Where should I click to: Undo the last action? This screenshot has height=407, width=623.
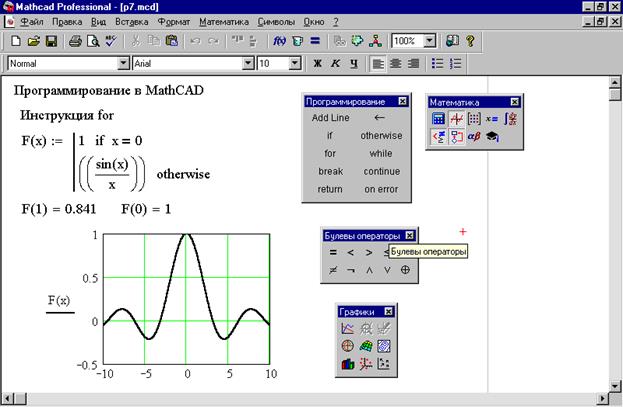pyautogui.click(x=195, y=41)
